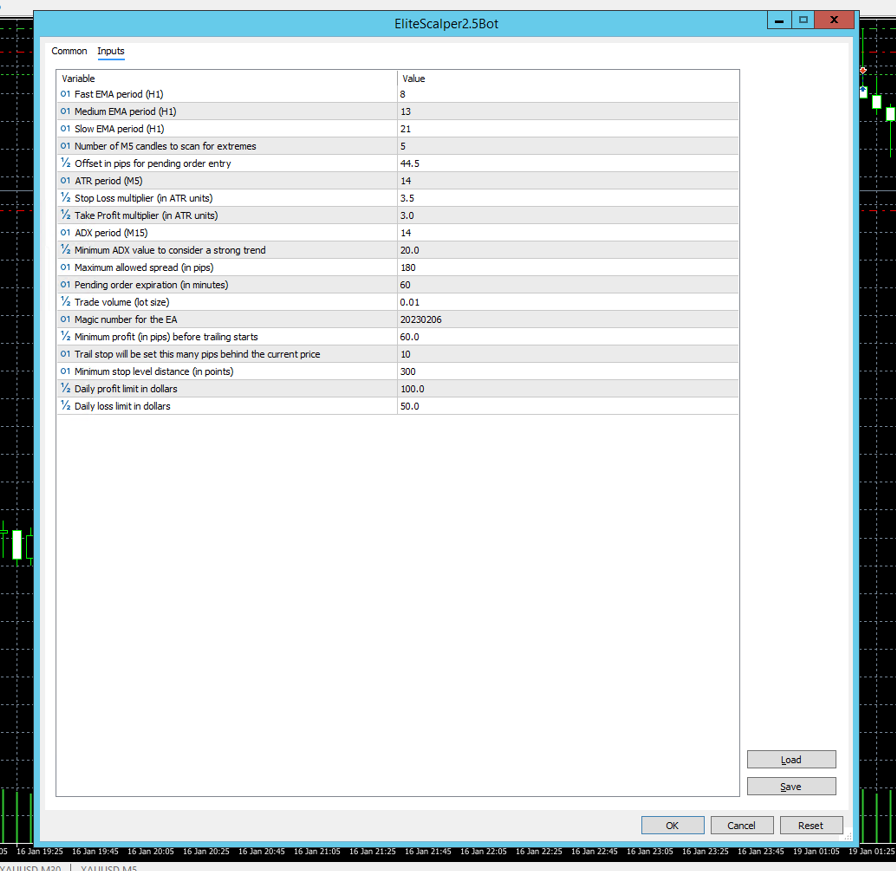896x871 pixels.
Task: Click integer icon for Slow EMA period
Action: [65, 129]
